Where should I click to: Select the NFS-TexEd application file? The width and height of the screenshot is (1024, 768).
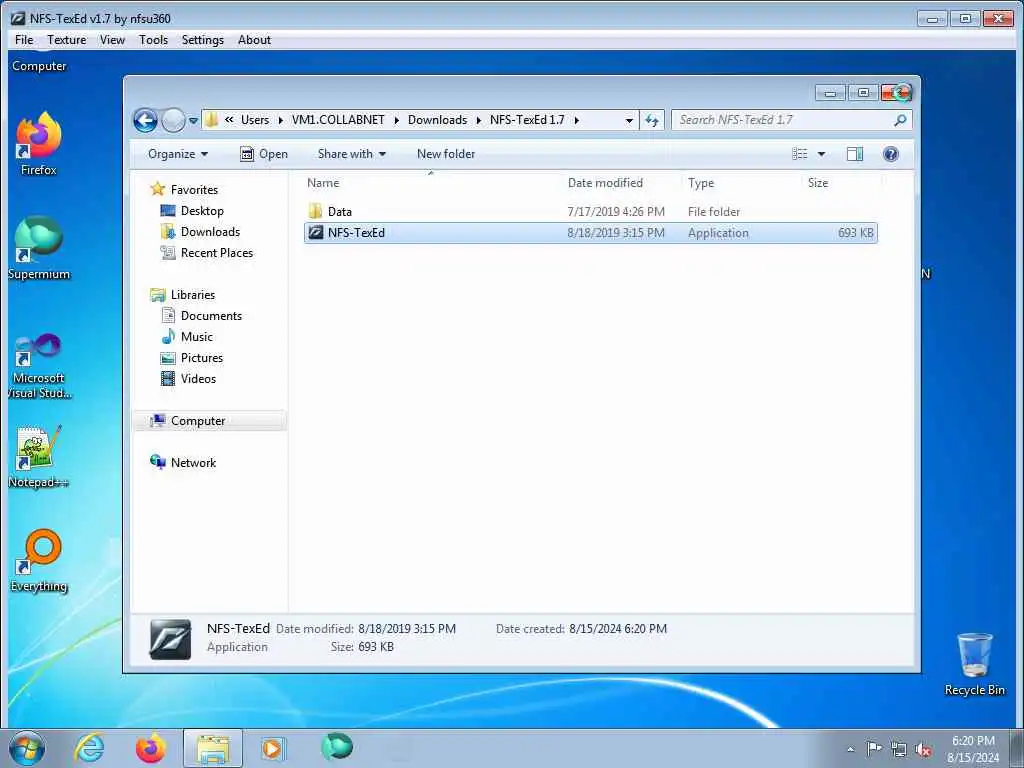coord(590,232)
